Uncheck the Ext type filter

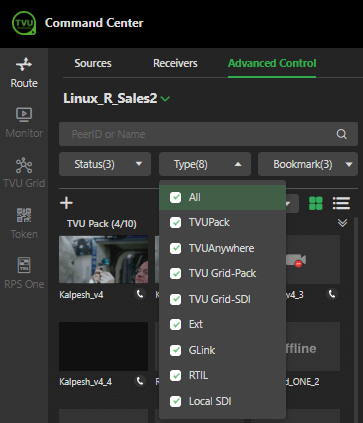pyautogui.click(x=175, y=325)
